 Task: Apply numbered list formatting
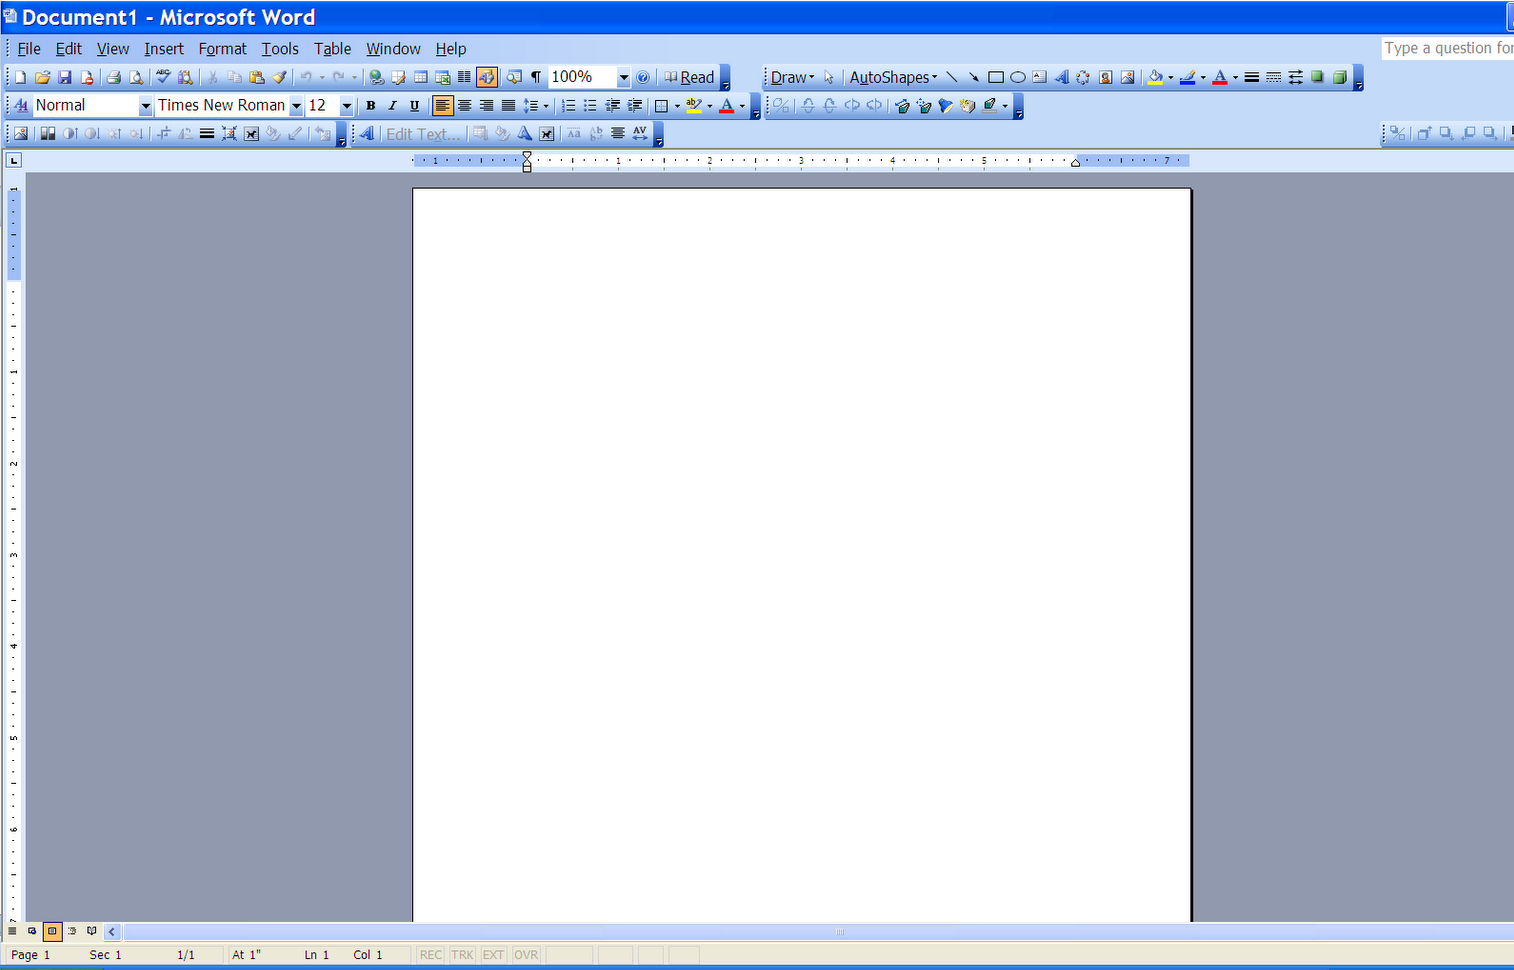point(568,105)
